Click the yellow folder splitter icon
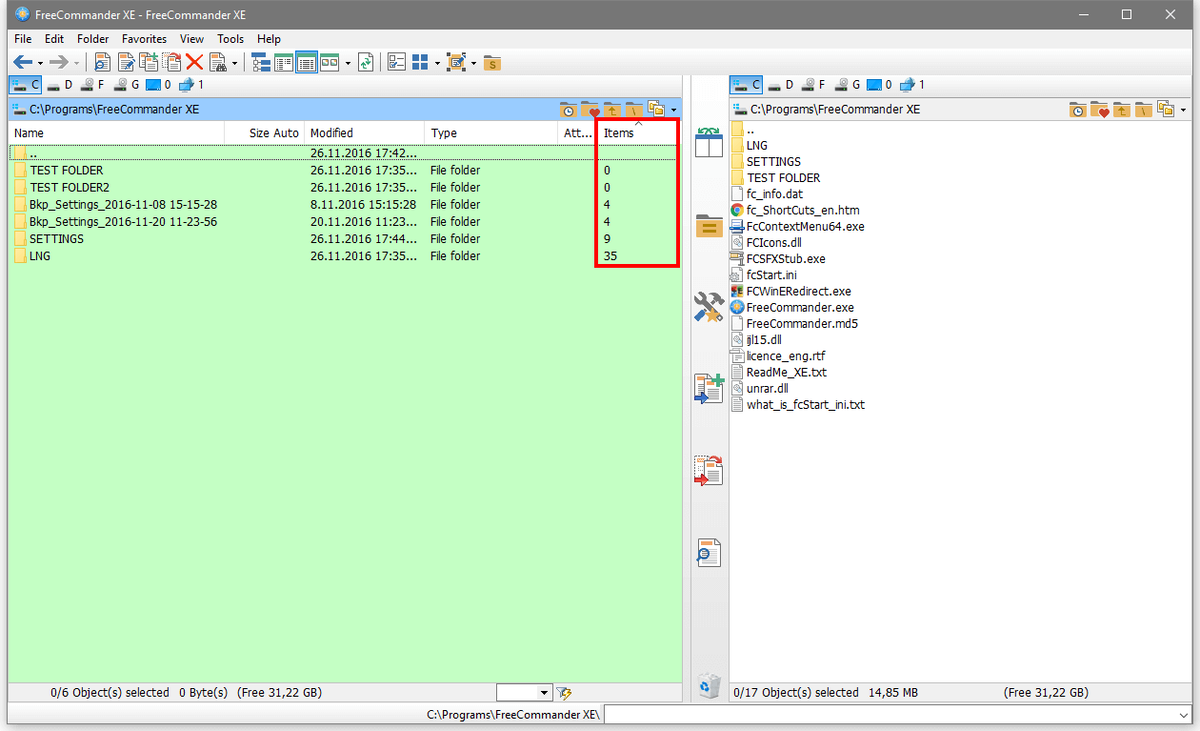The image size is (1200, 731). (x=709, y=226)
